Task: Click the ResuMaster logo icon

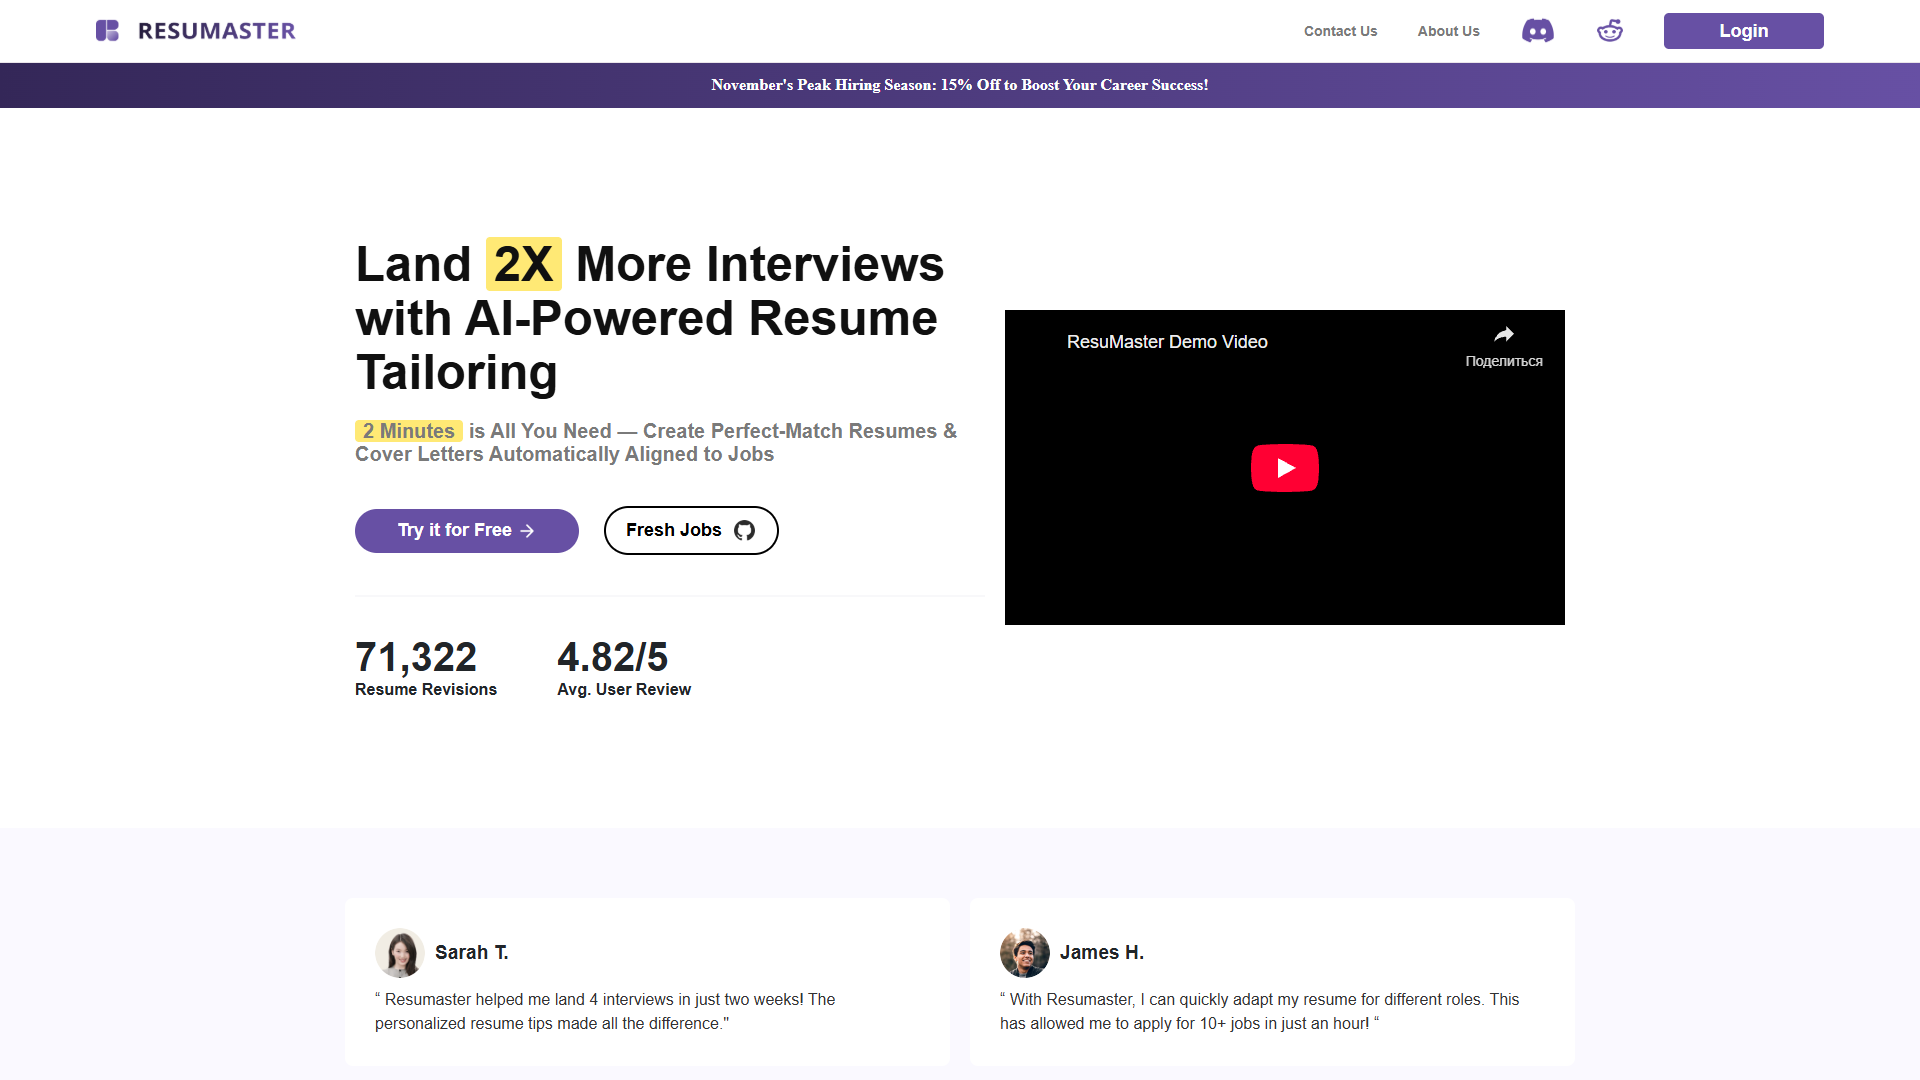Action: 107,31
